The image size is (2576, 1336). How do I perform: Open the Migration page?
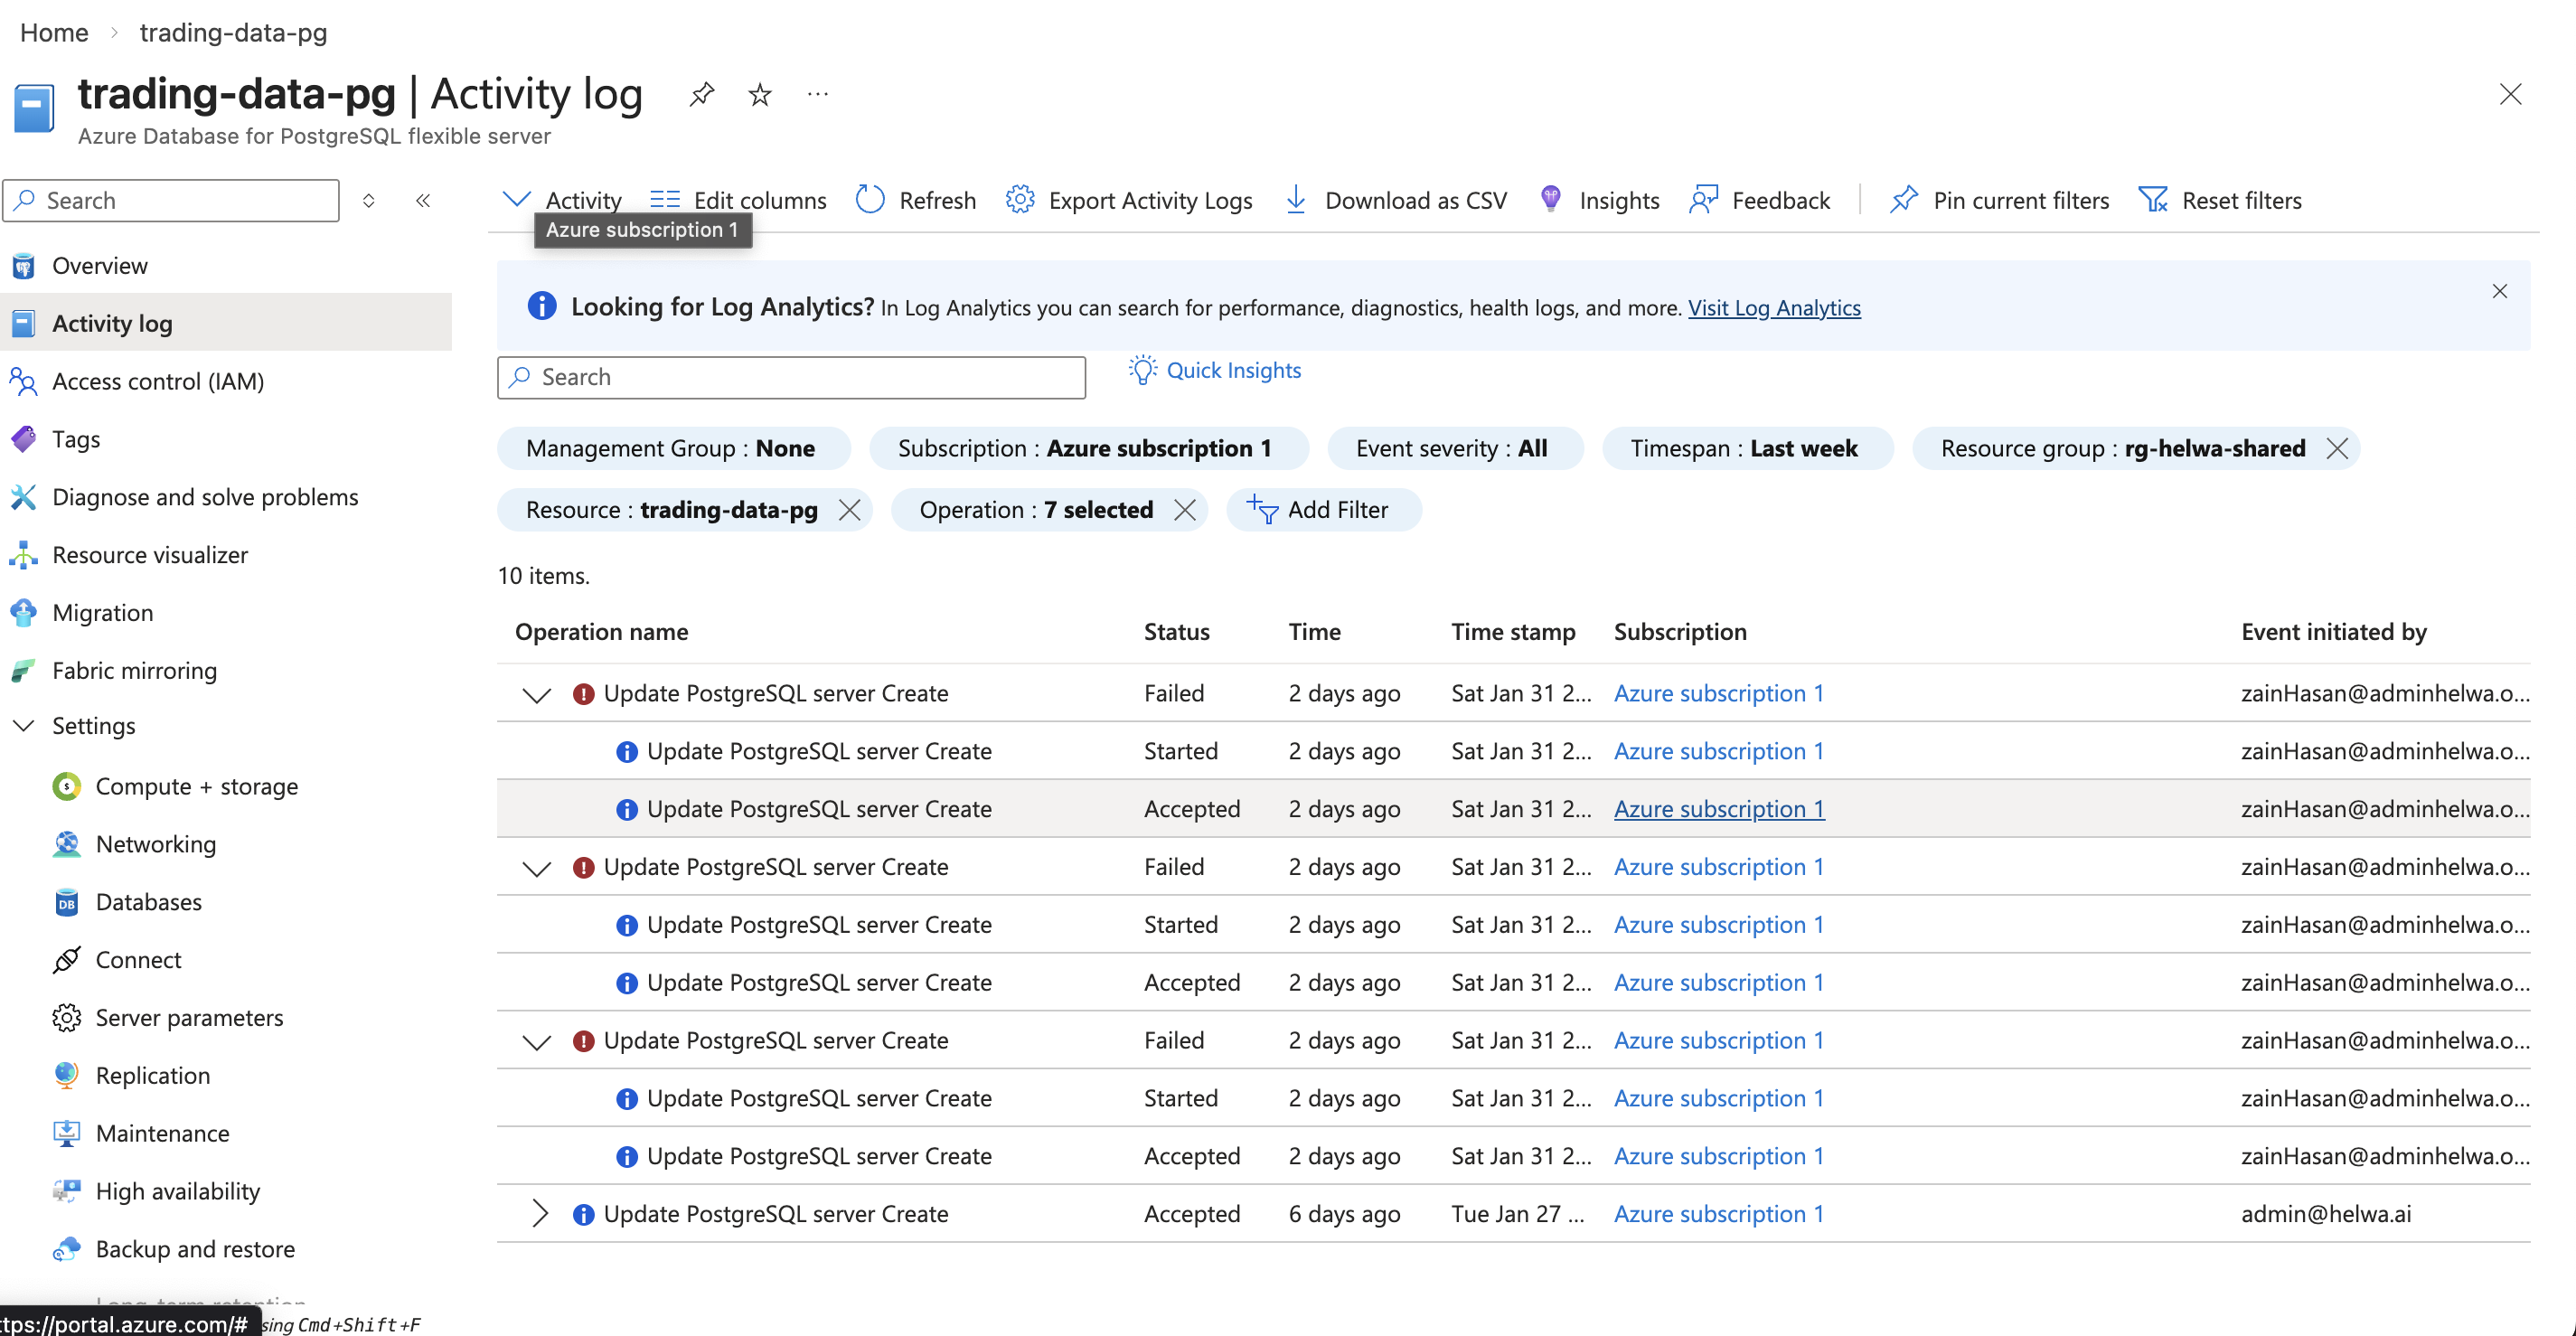[x=226, y=613]
